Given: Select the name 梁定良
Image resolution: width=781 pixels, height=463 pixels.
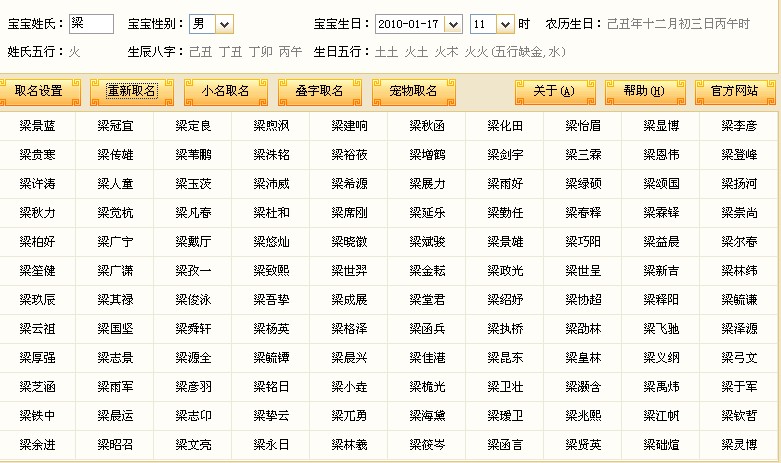Looking at the screenshot, I should [193, 126].
